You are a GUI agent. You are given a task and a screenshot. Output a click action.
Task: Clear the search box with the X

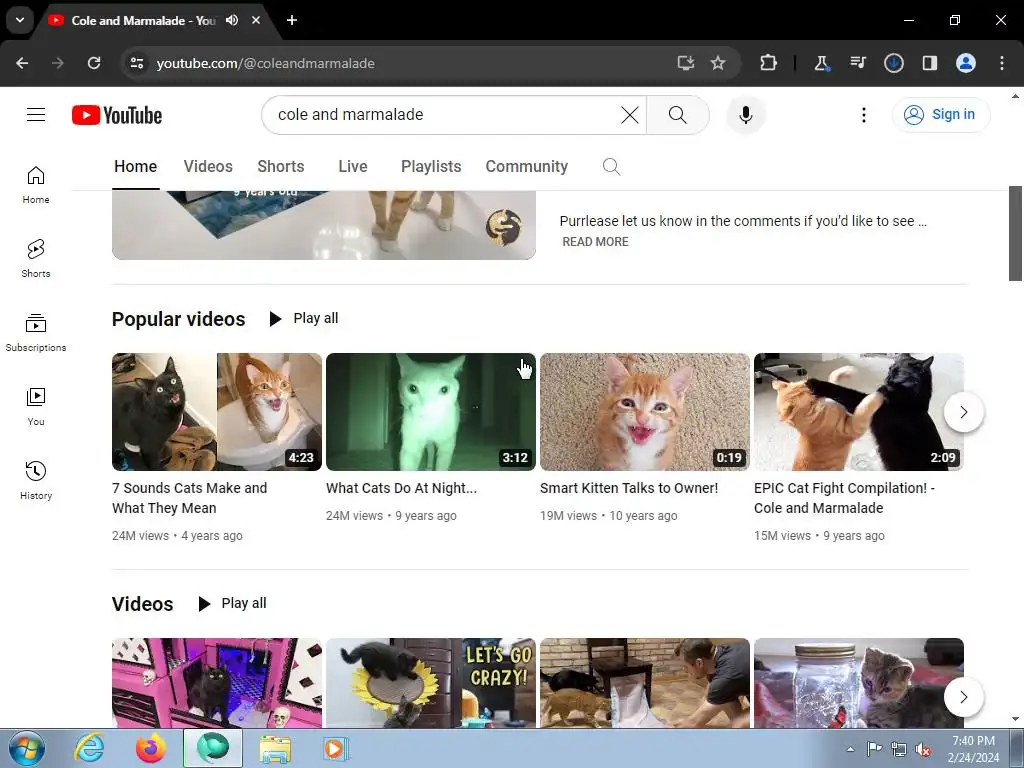click(630, 115)
